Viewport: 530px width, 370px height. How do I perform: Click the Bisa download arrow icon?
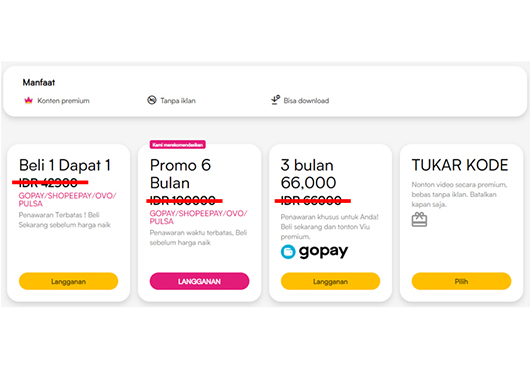click(275, 100)
